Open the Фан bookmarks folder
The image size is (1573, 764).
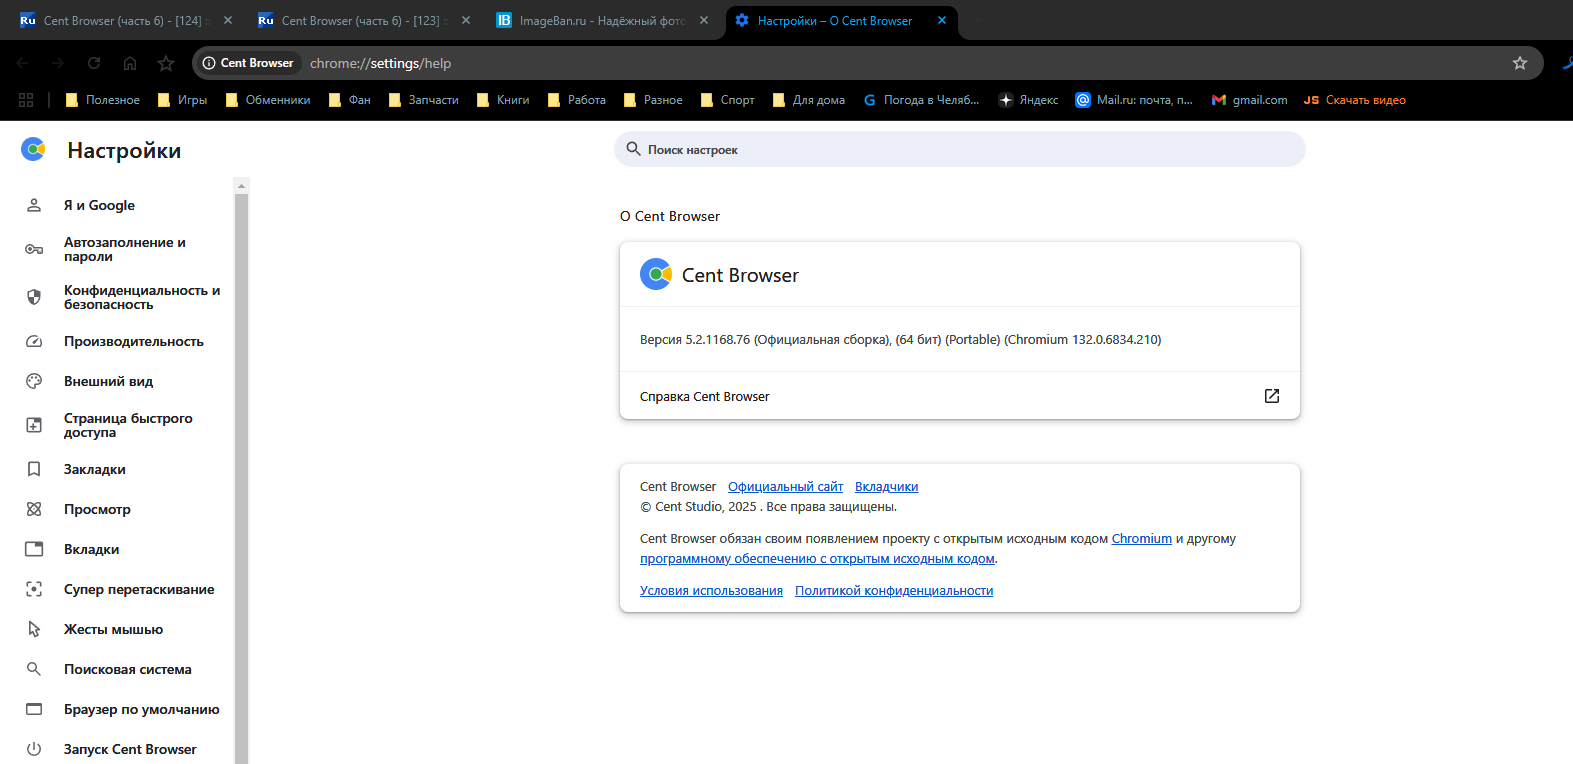tap(350, 100)
